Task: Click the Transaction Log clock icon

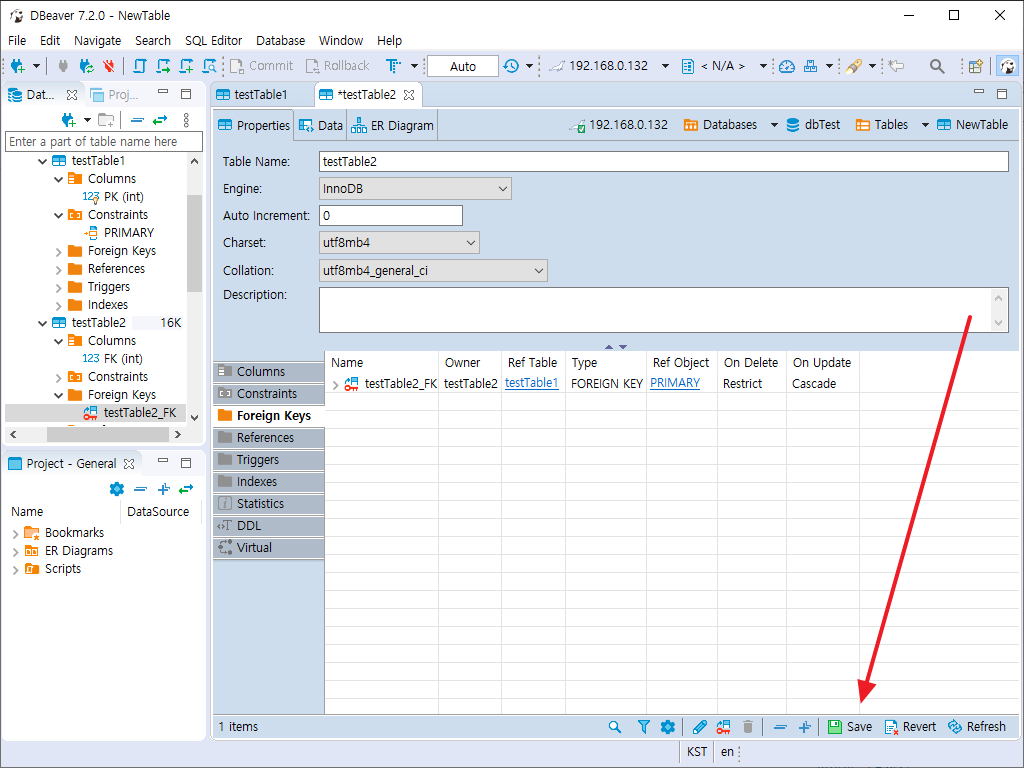Action: 511,66
